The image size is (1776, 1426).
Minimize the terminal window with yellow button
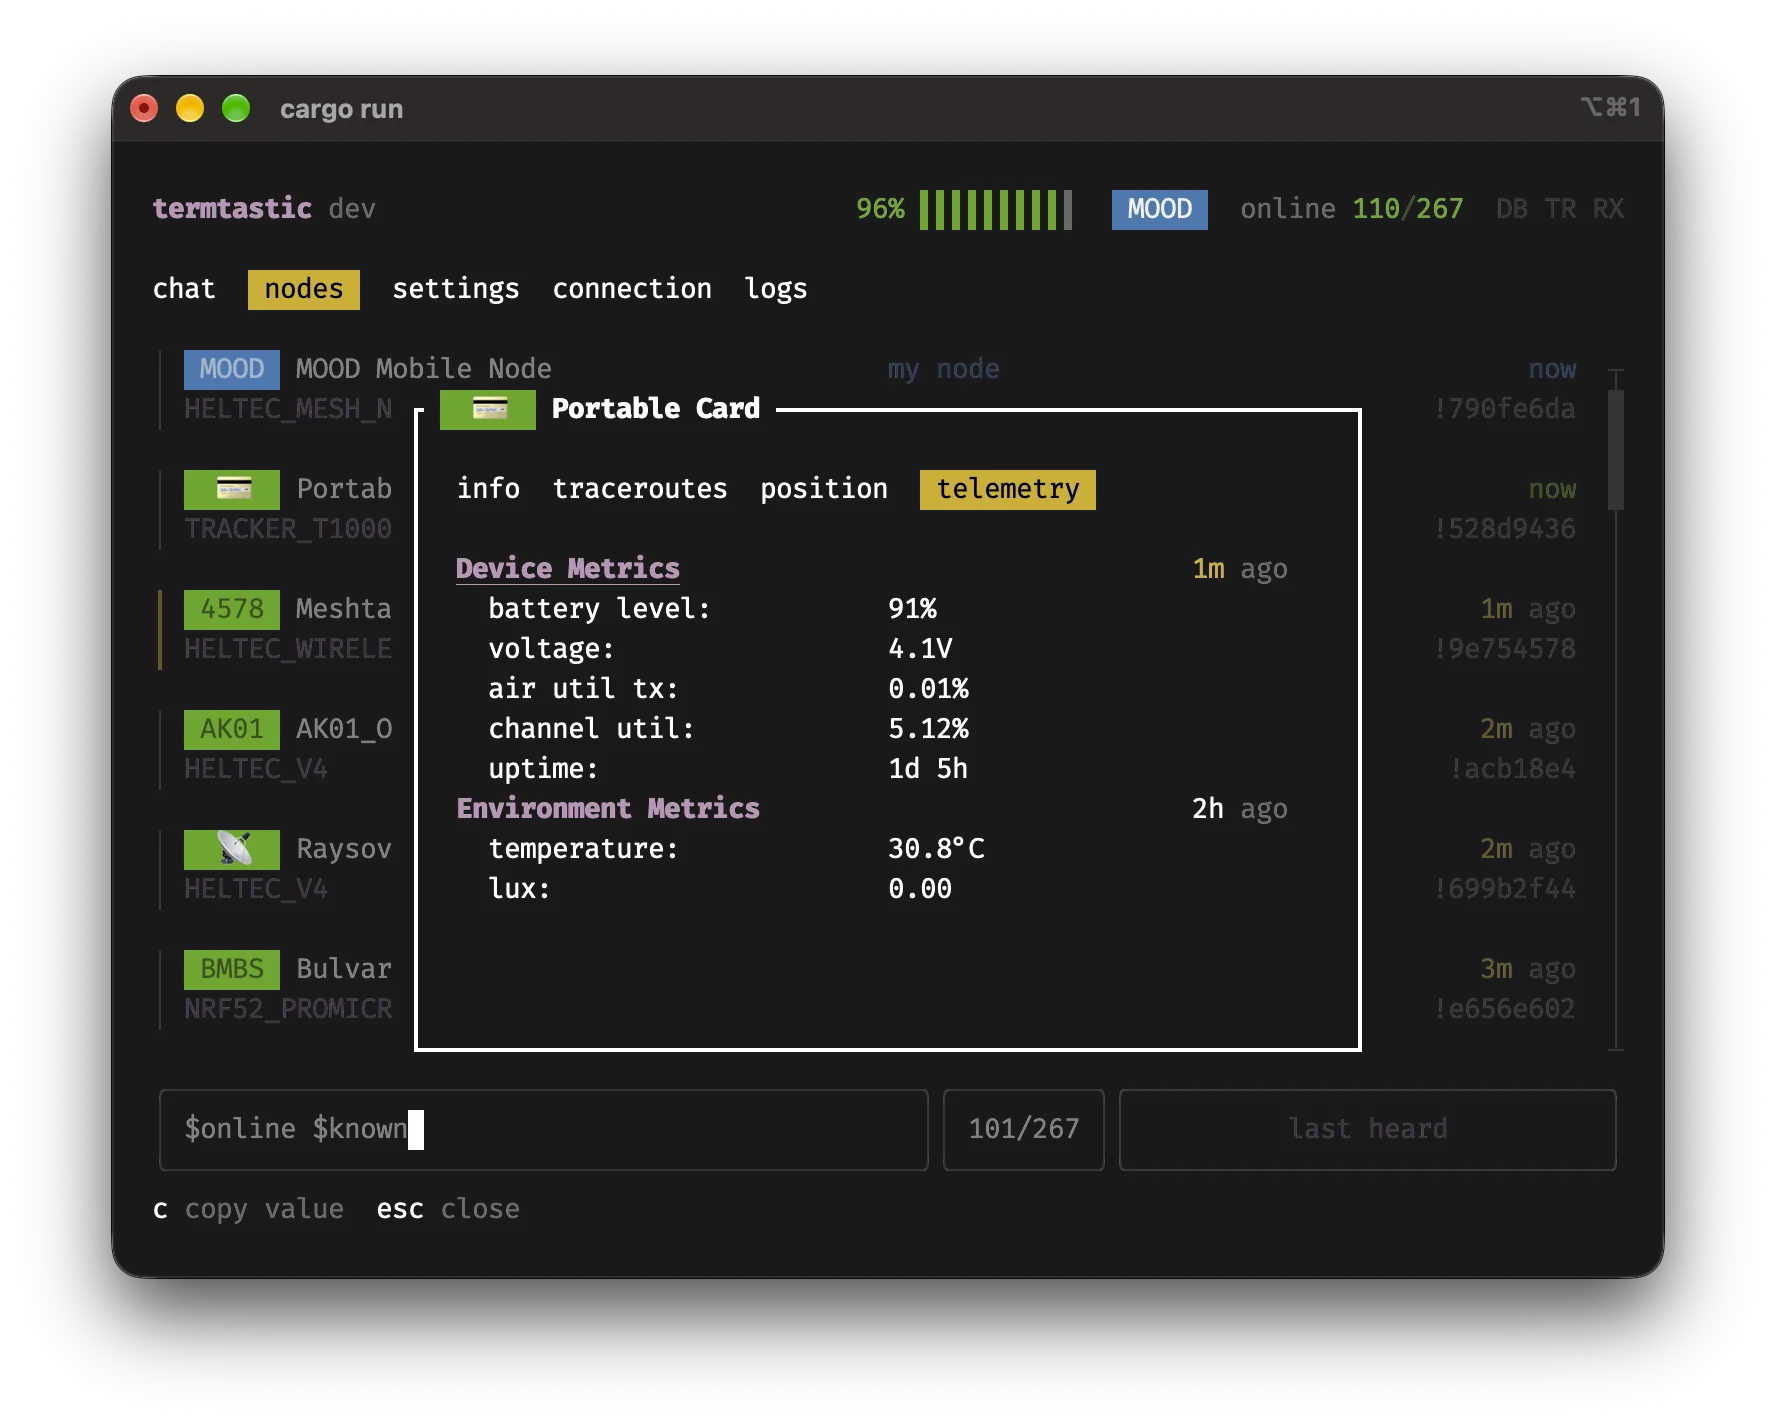[190, 108]
